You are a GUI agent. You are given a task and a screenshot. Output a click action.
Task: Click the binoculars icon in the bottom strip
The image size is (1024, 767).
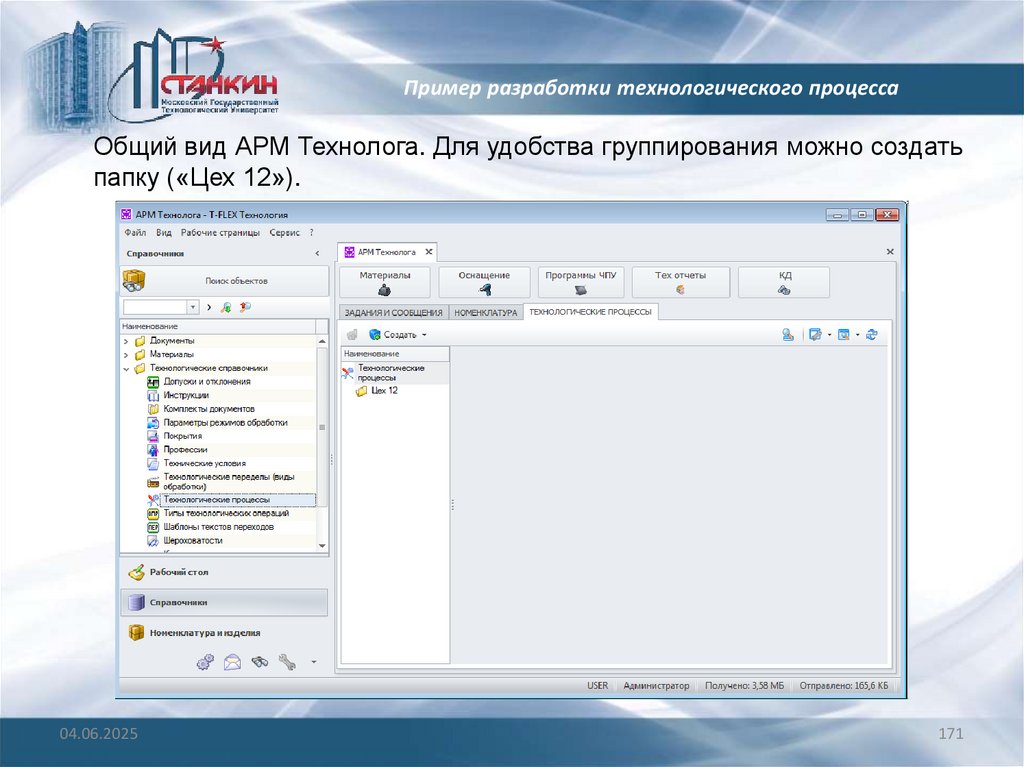click(260, 662)
